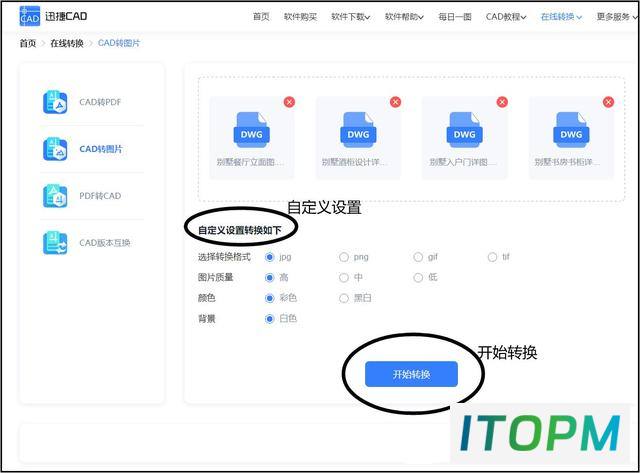Open the 软件购买 nav item
The height and width of the screenshot is (473, 640).
tap(300, 17)
